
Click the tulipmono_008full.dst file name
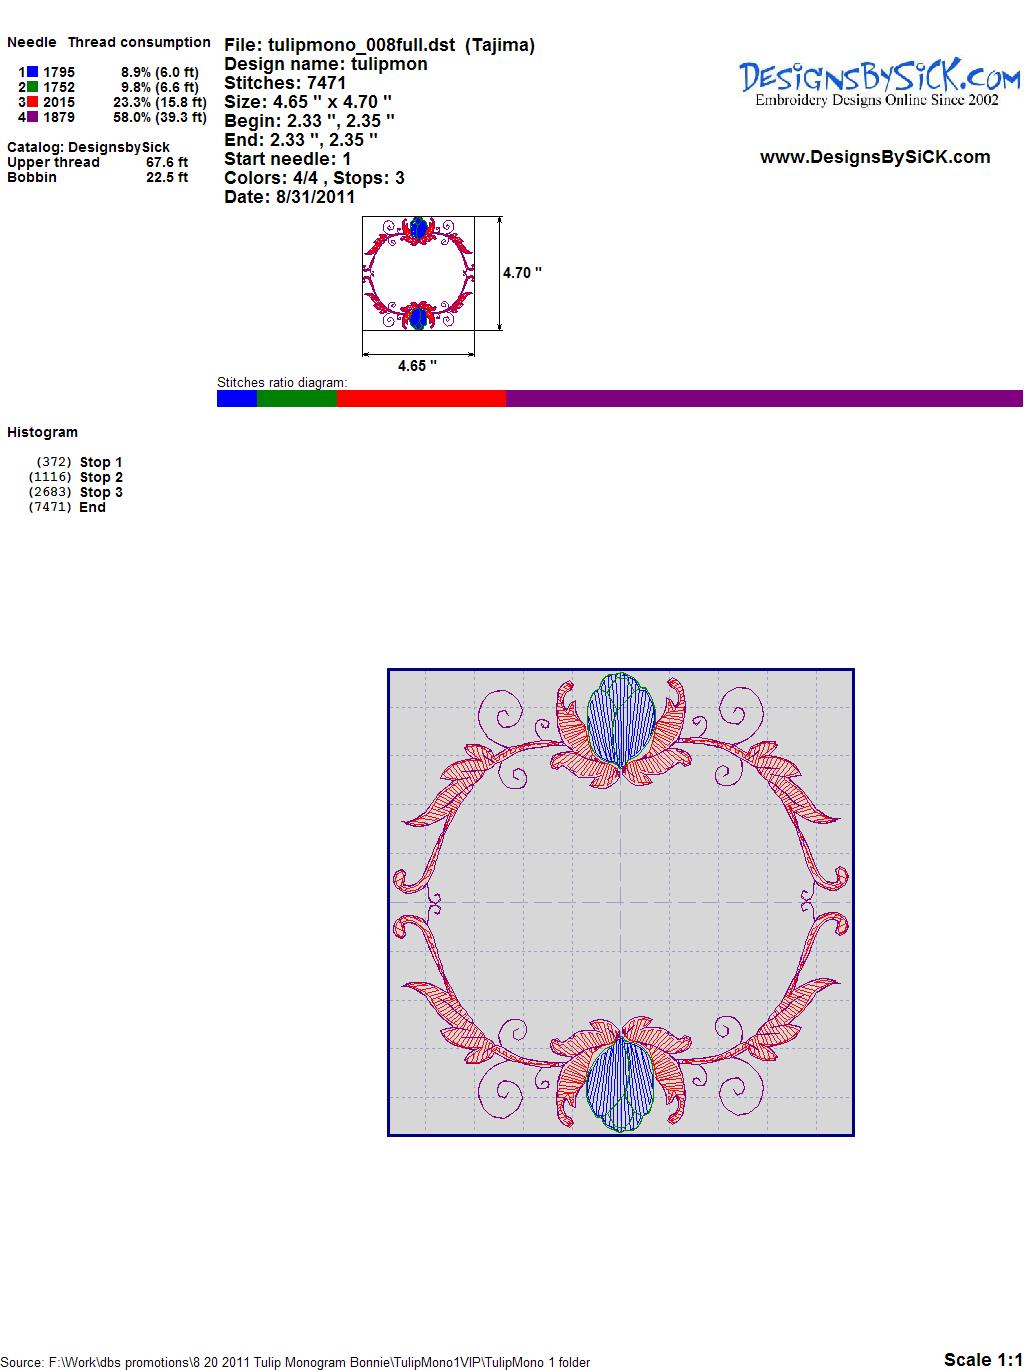[x=361, y=45]
